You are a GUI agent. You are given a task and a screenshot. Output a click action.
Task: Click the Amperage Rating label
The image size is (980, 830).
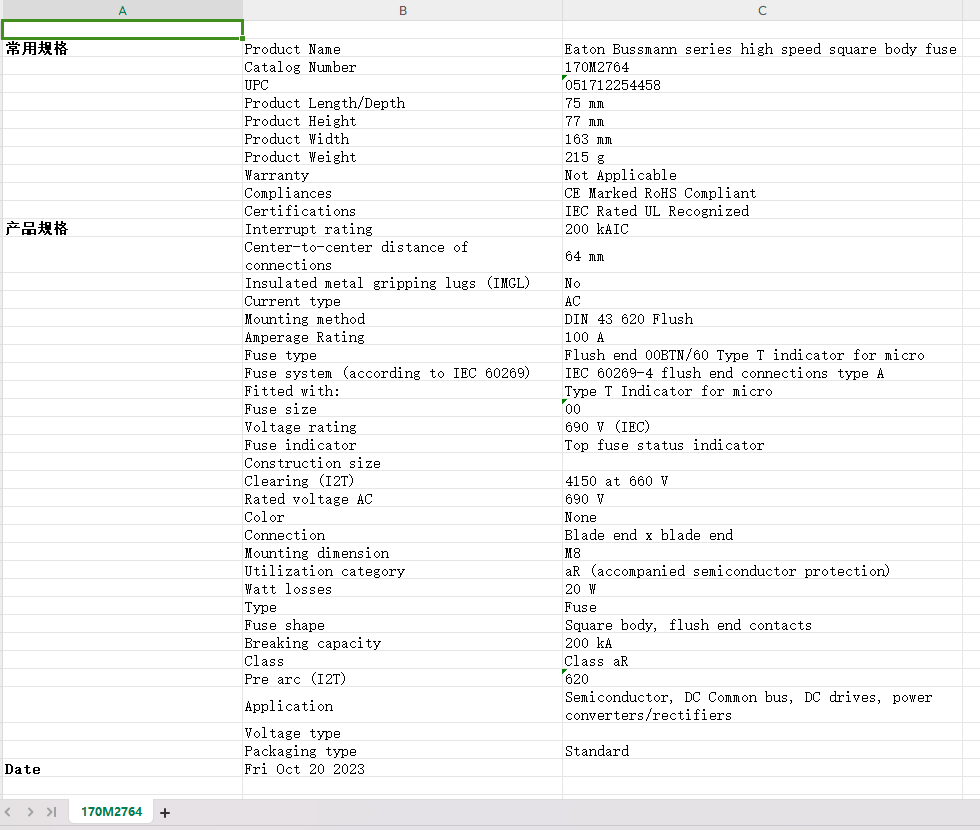402,337
